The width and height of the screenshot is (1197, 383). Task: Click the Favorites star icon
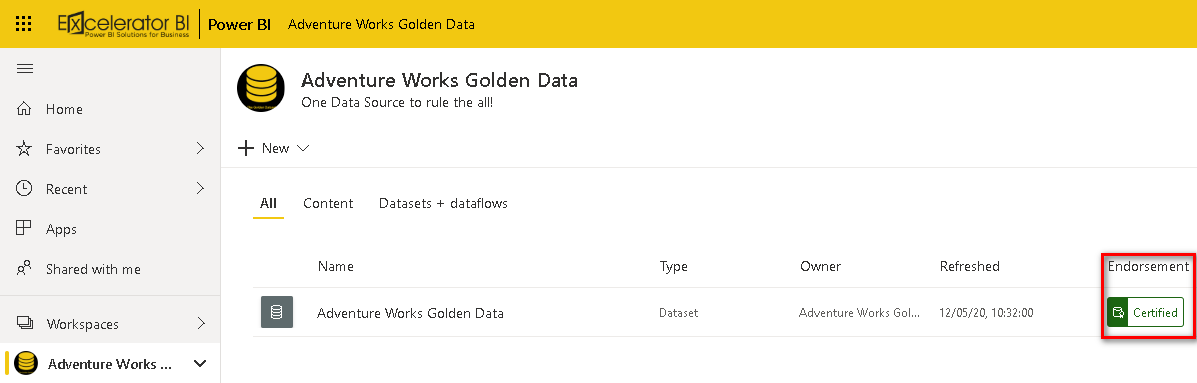(x=24, y=149)
